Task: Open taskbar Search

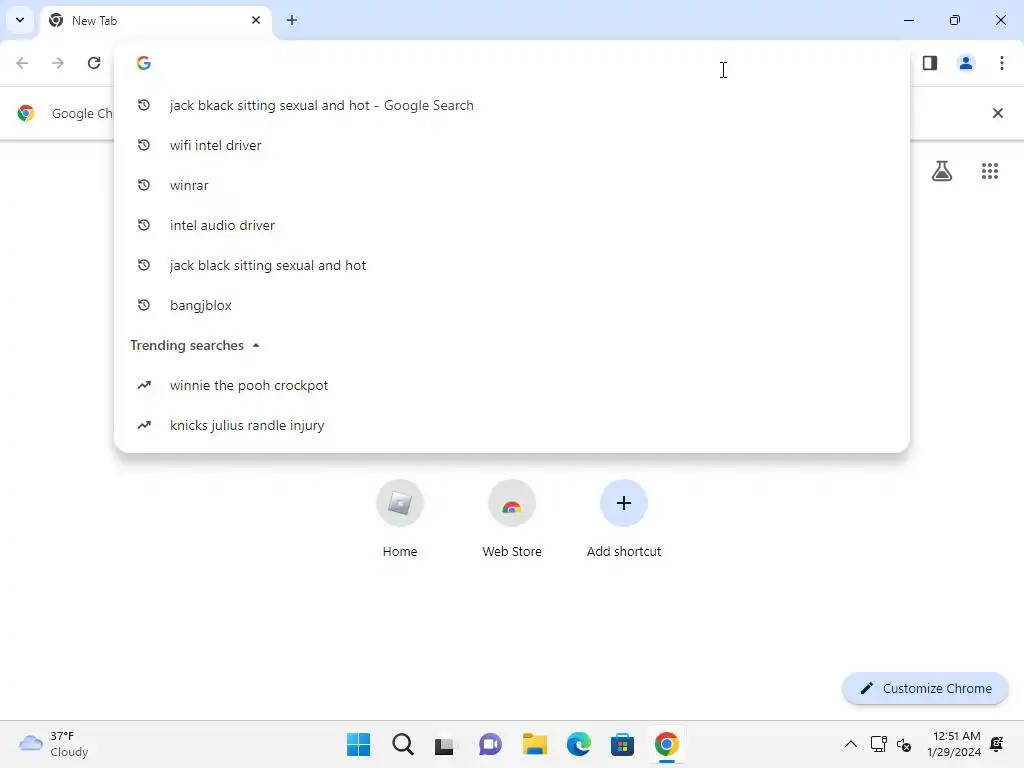Action: [x=403, y=744]
